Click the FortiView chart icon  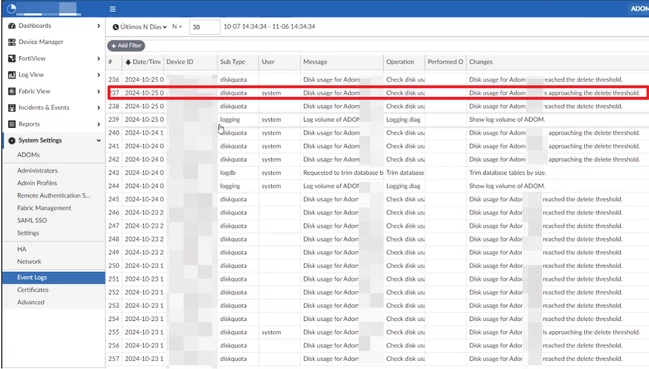click(12, 58)
